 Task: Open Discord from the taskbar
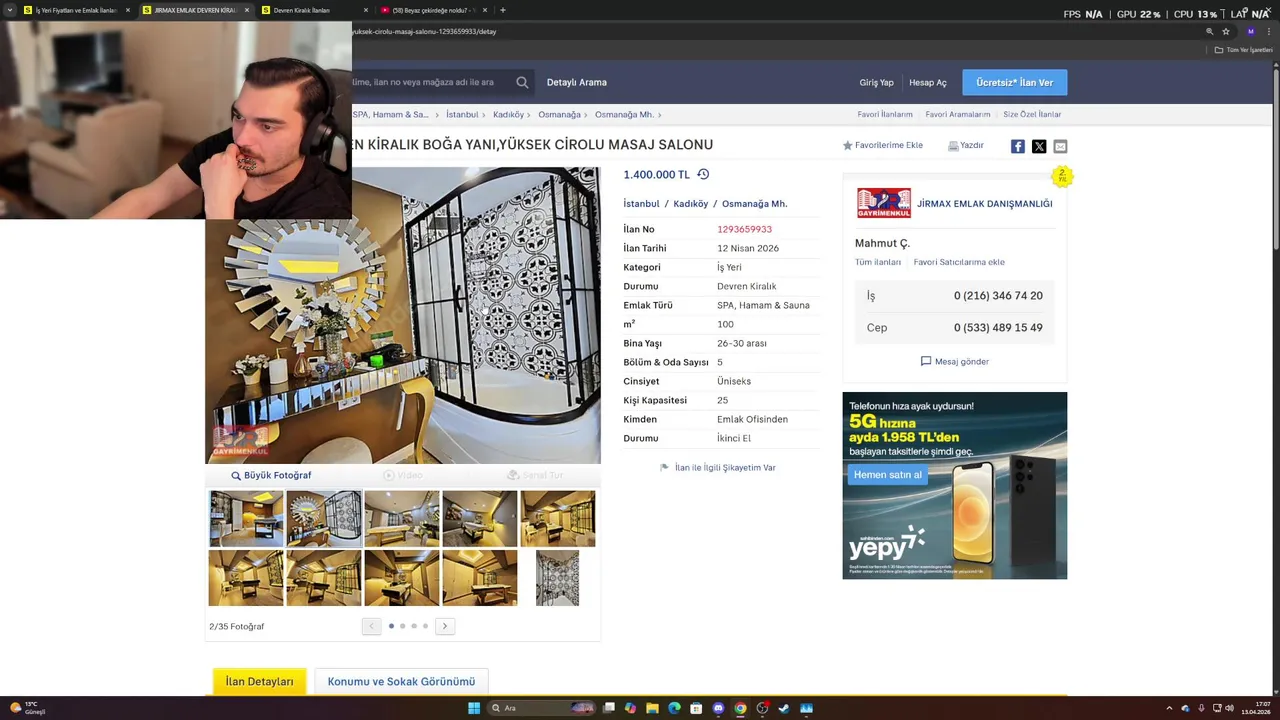coord(718,708)
